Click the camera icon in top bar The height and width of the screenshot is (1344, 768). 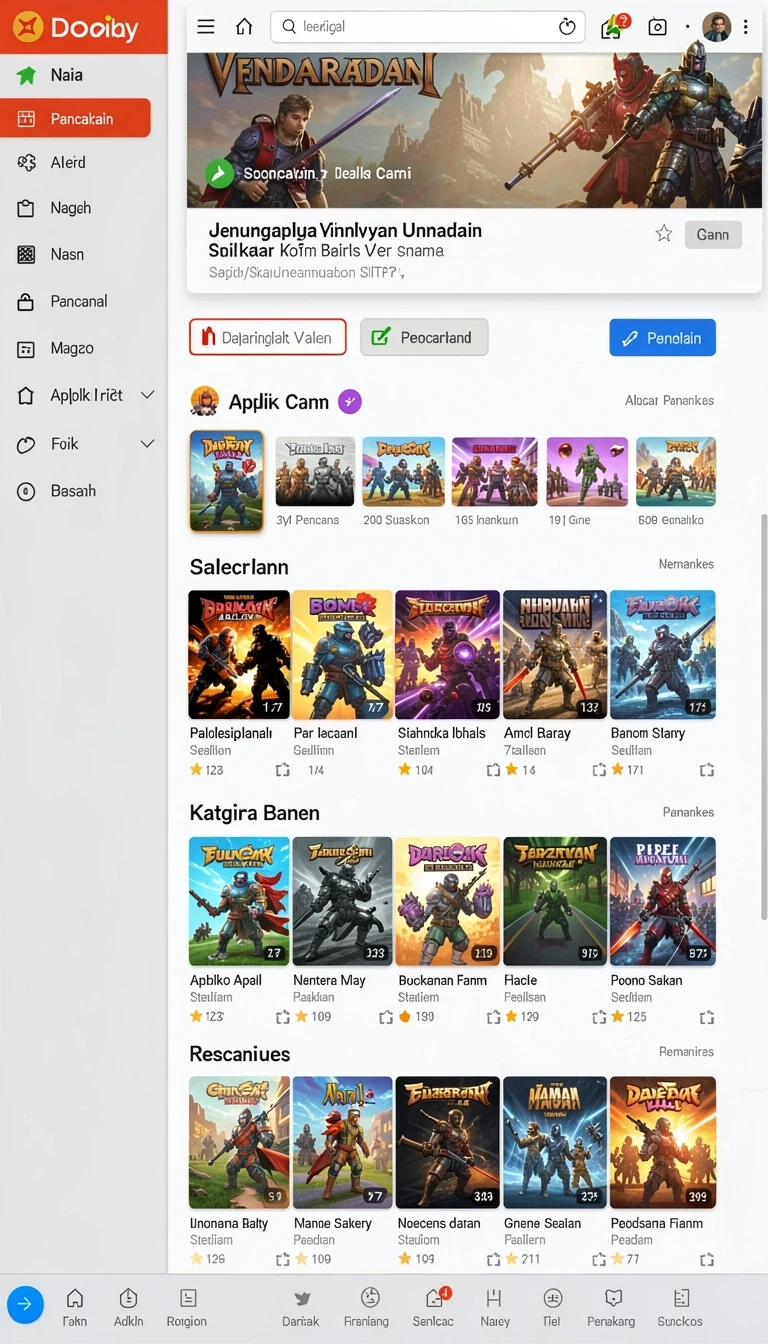(x=657, y=27)
